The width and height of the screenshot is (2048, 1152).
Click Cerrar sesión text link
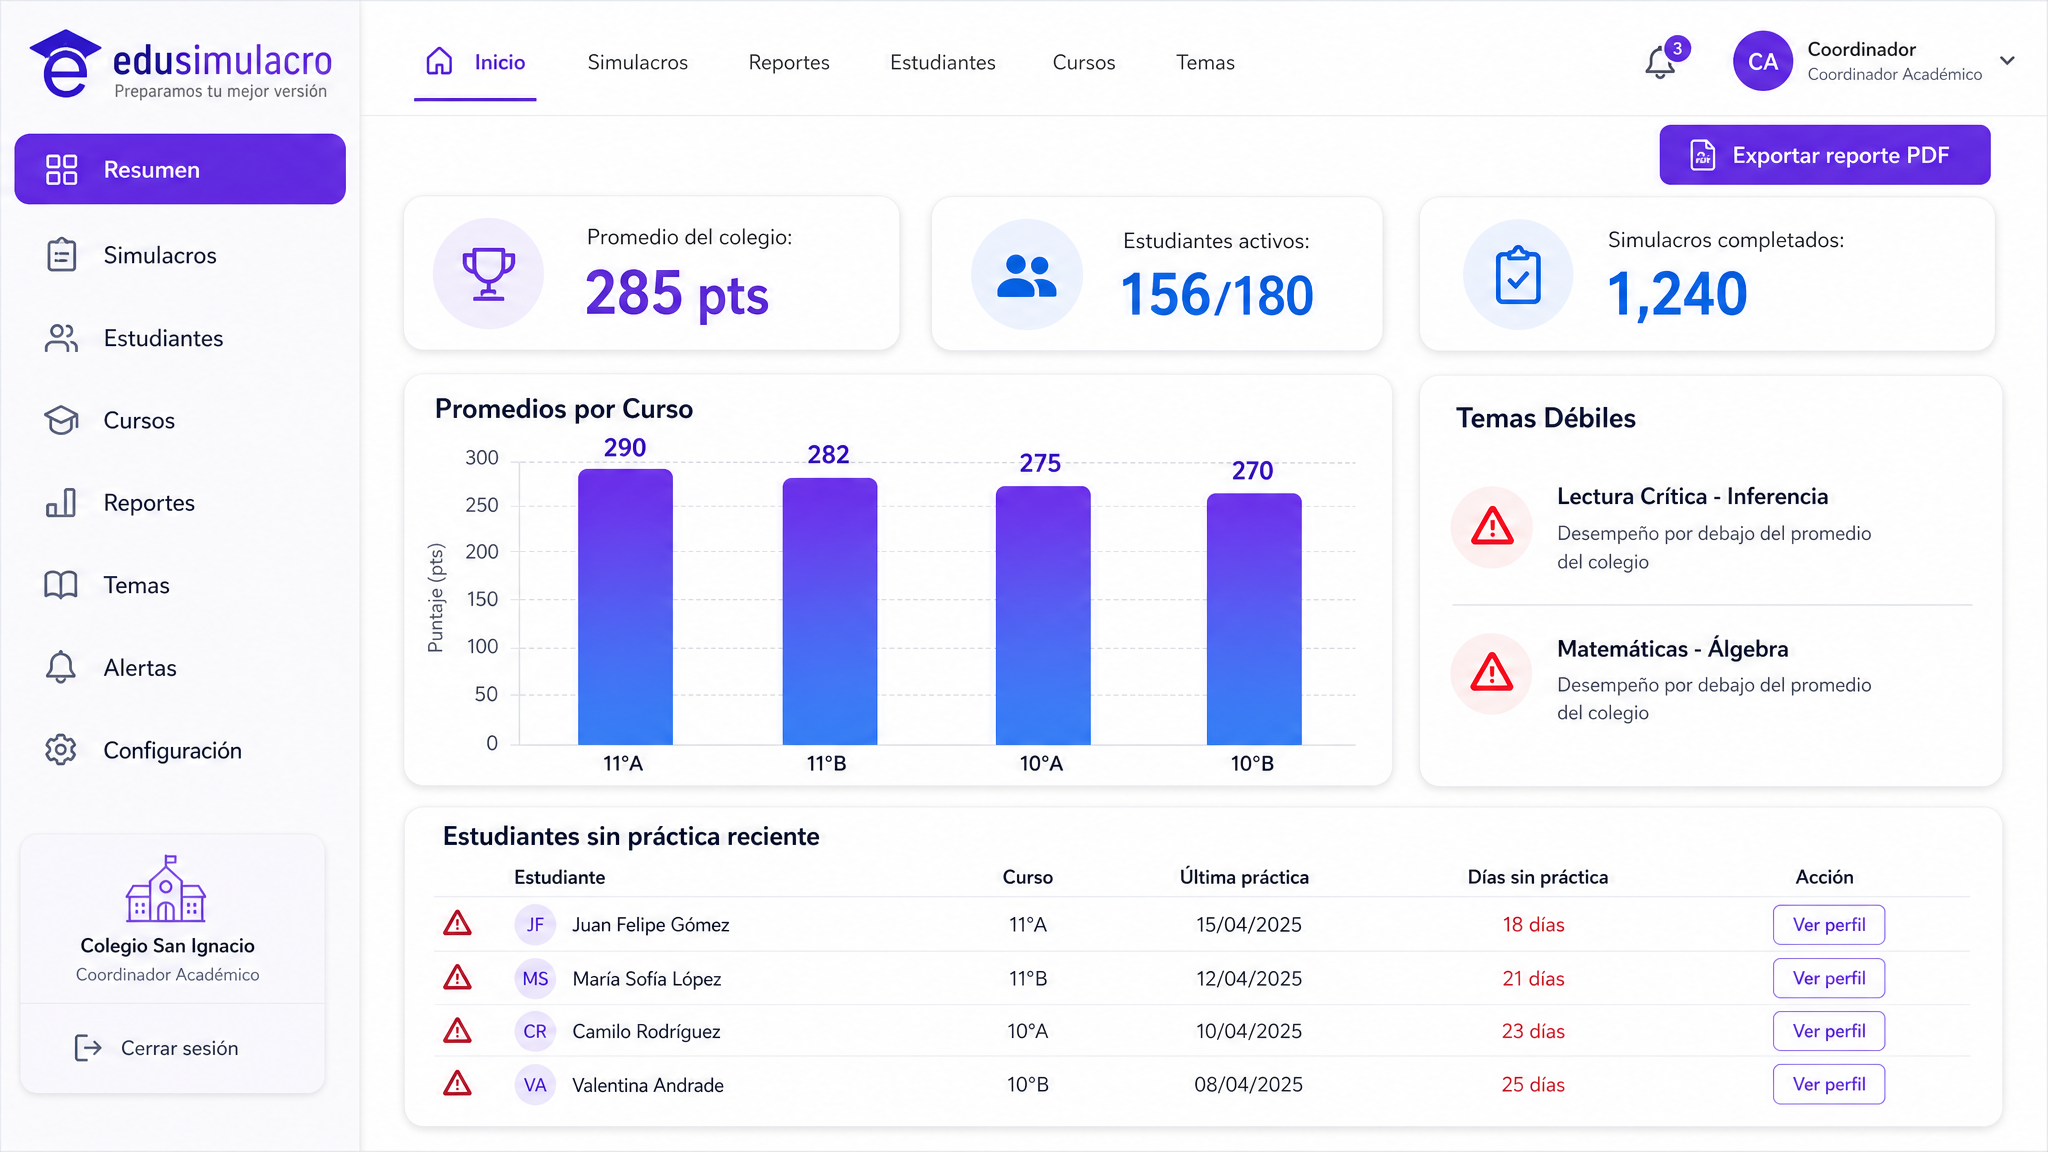[180, 1048]
